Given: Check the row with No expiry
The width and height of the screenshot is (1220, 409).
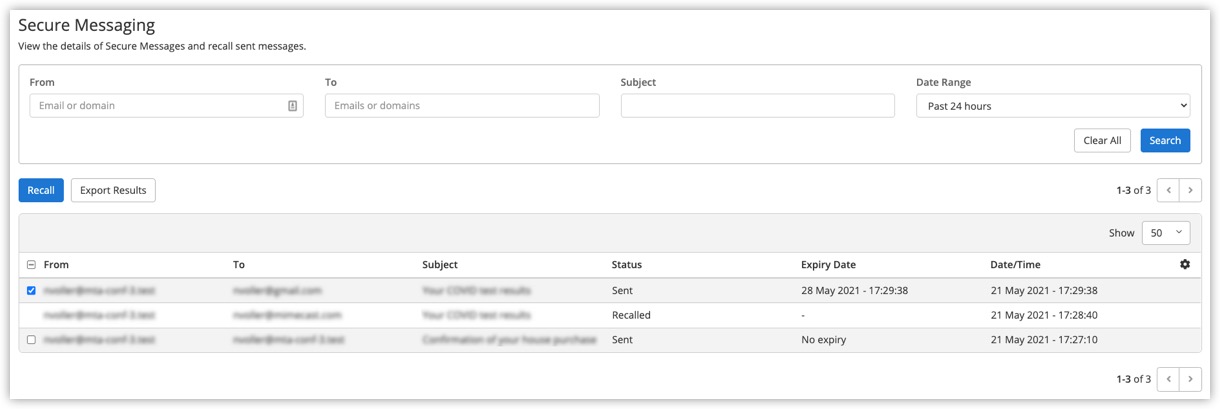Looking at the screenshot, I should tap(31, 340).
